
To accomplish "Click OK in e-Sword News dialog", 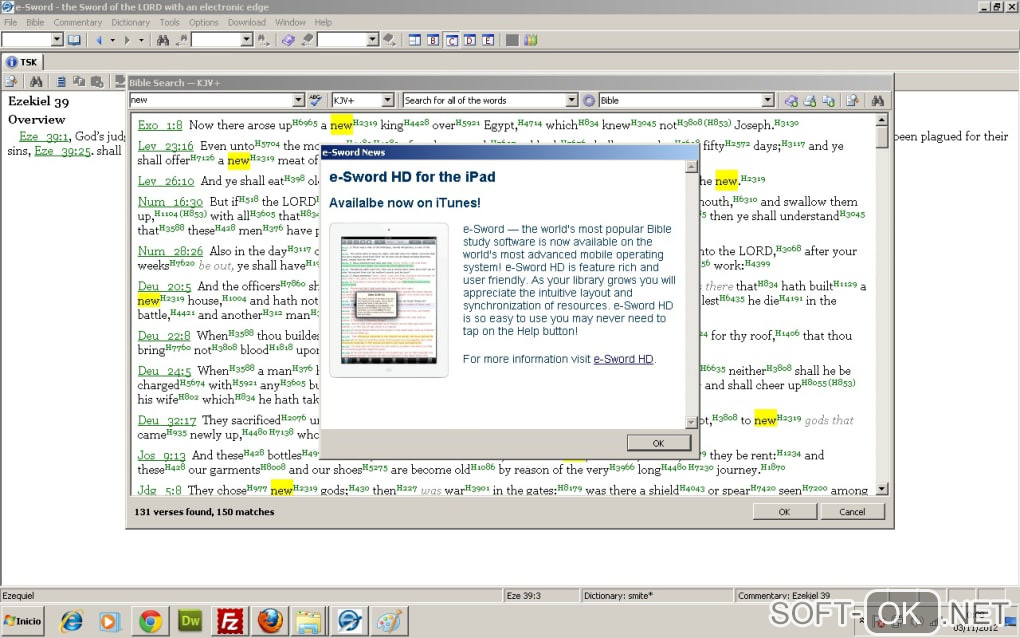I will tap(658, 443).
